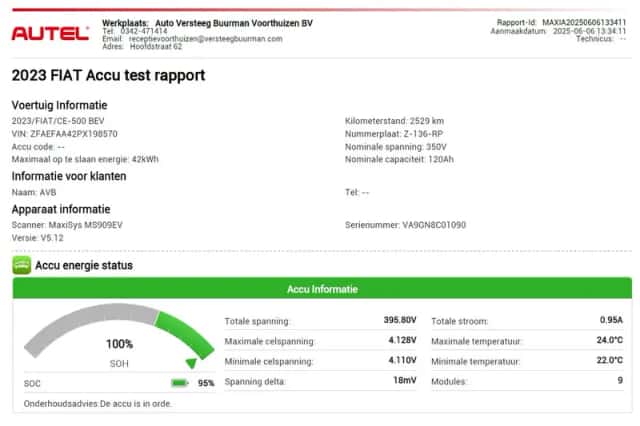Click the Technicus field value

pos(622,39)
